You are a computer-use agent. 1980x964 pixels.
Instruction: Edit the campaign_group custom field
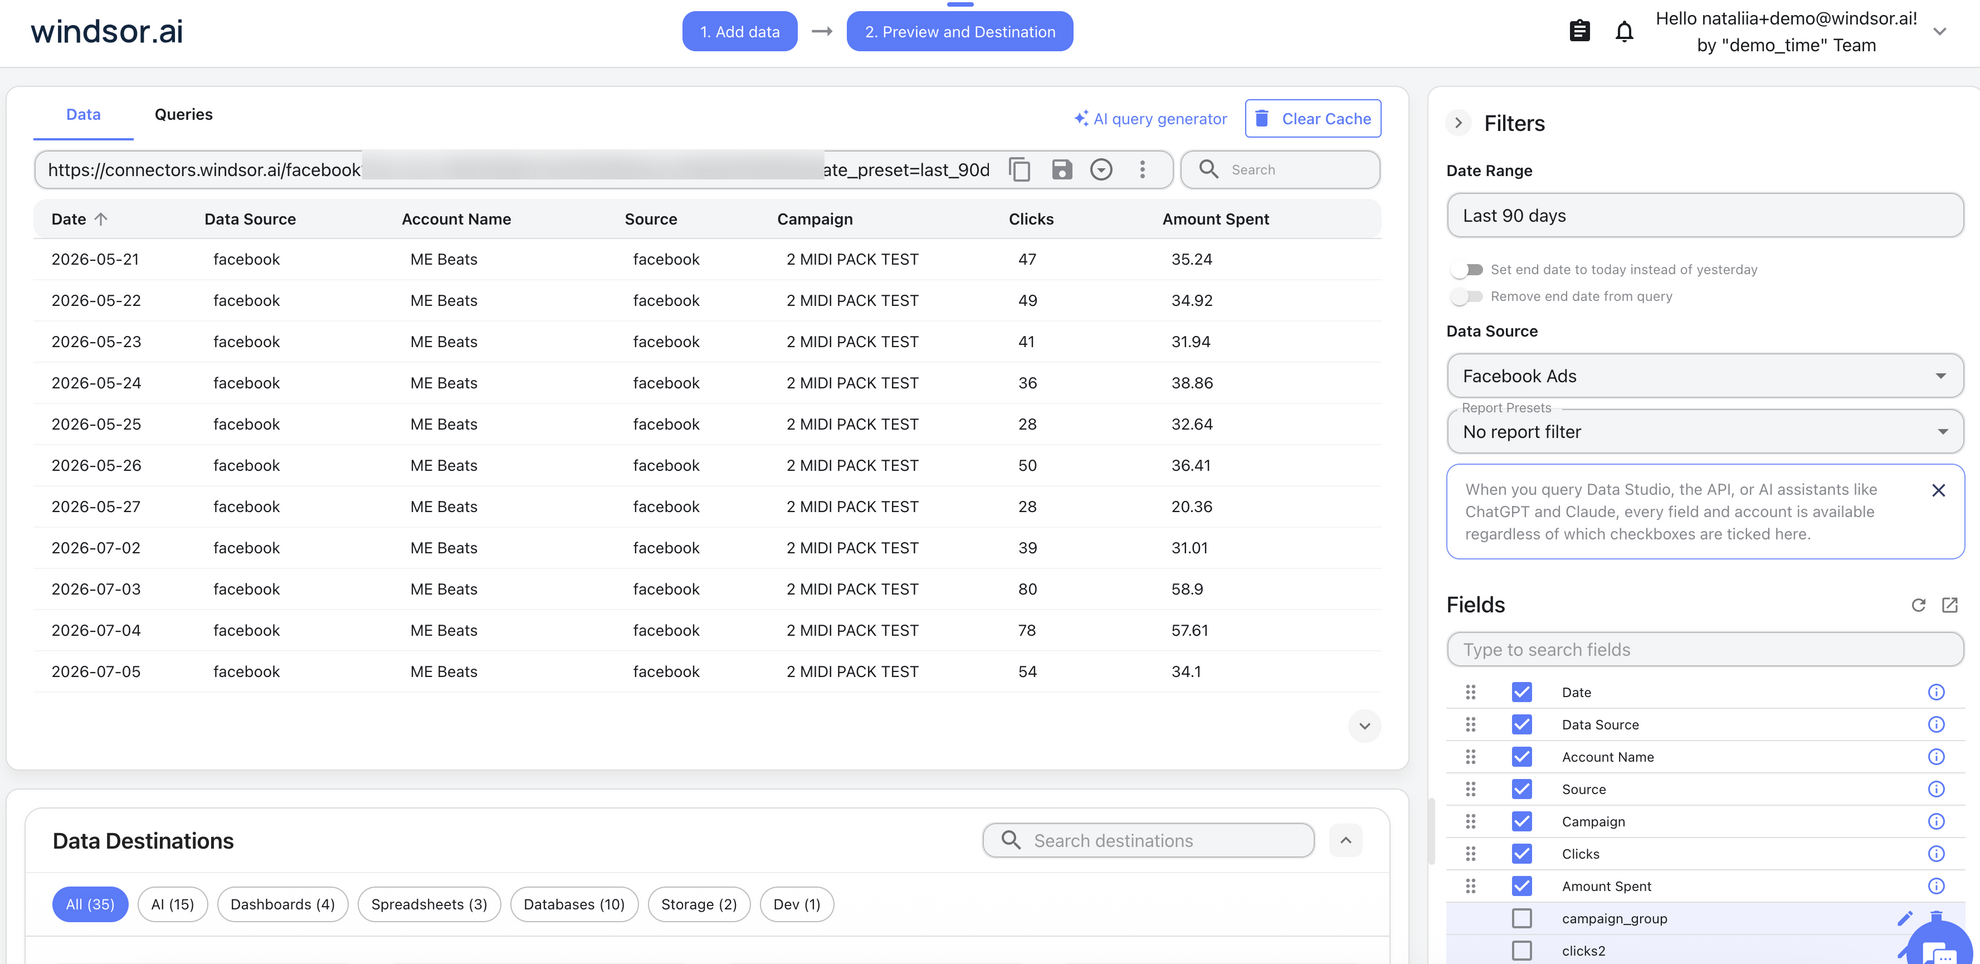1904,918
